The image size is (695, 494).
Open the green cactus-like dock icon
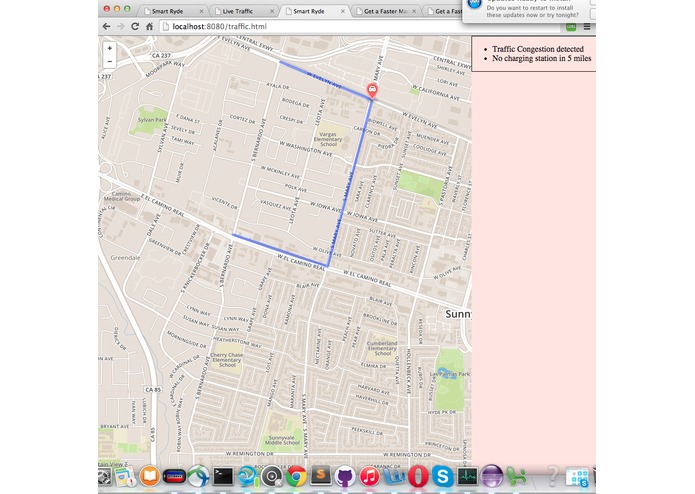pos(516,476)
